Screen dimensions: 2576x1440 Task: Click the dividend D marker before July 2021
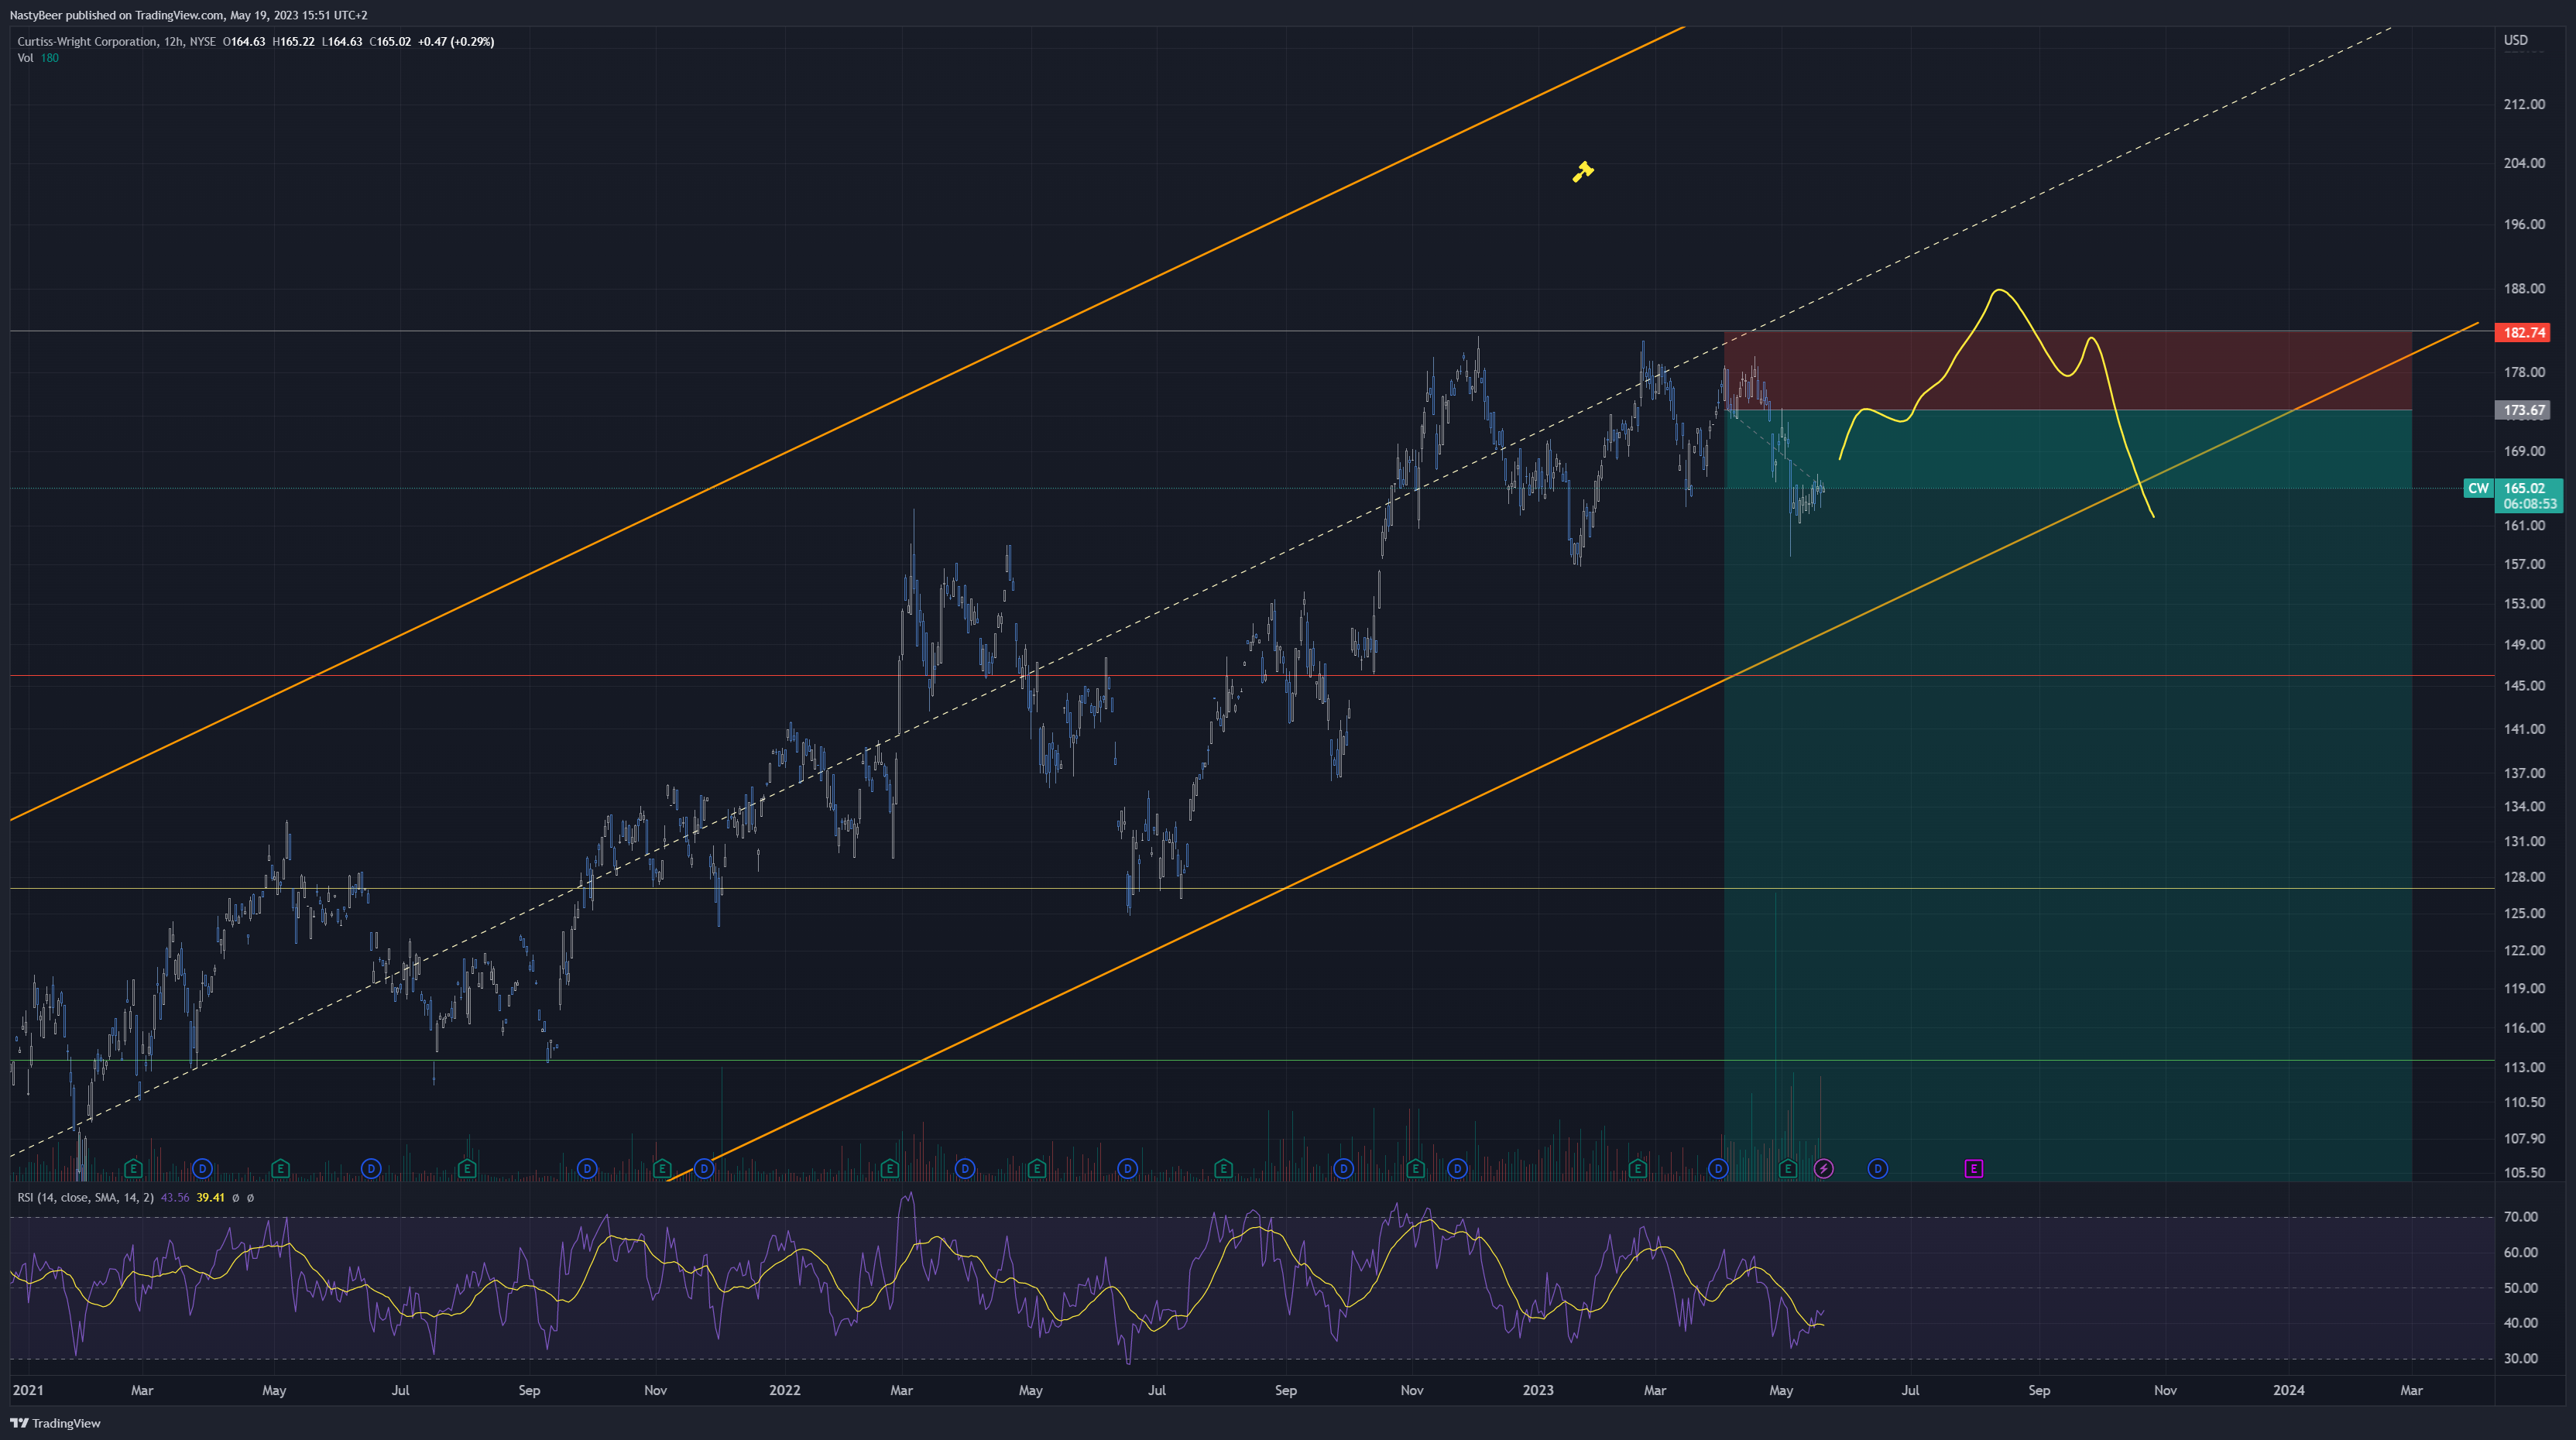(x=371, y=1168)
